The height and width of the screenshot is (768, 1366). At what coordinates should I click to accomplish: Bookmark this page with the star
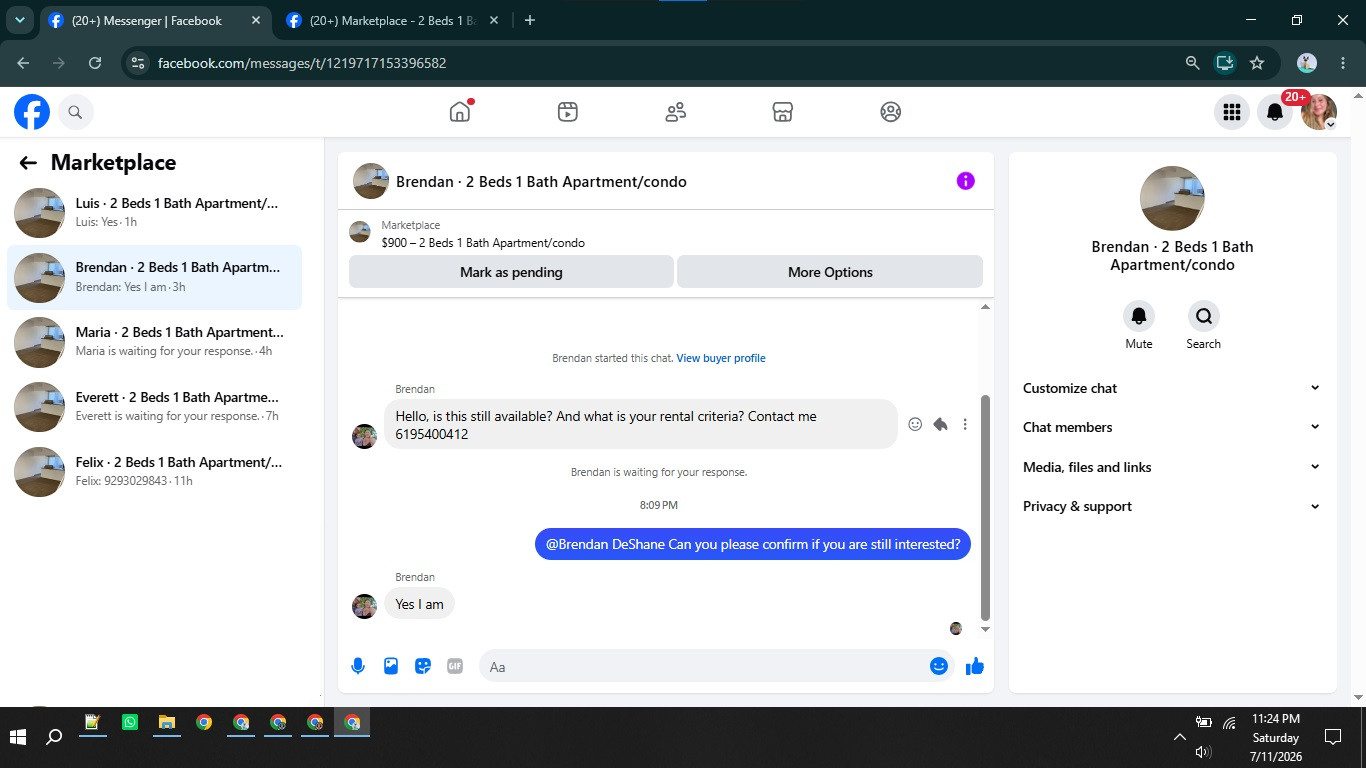(1257, 63)
